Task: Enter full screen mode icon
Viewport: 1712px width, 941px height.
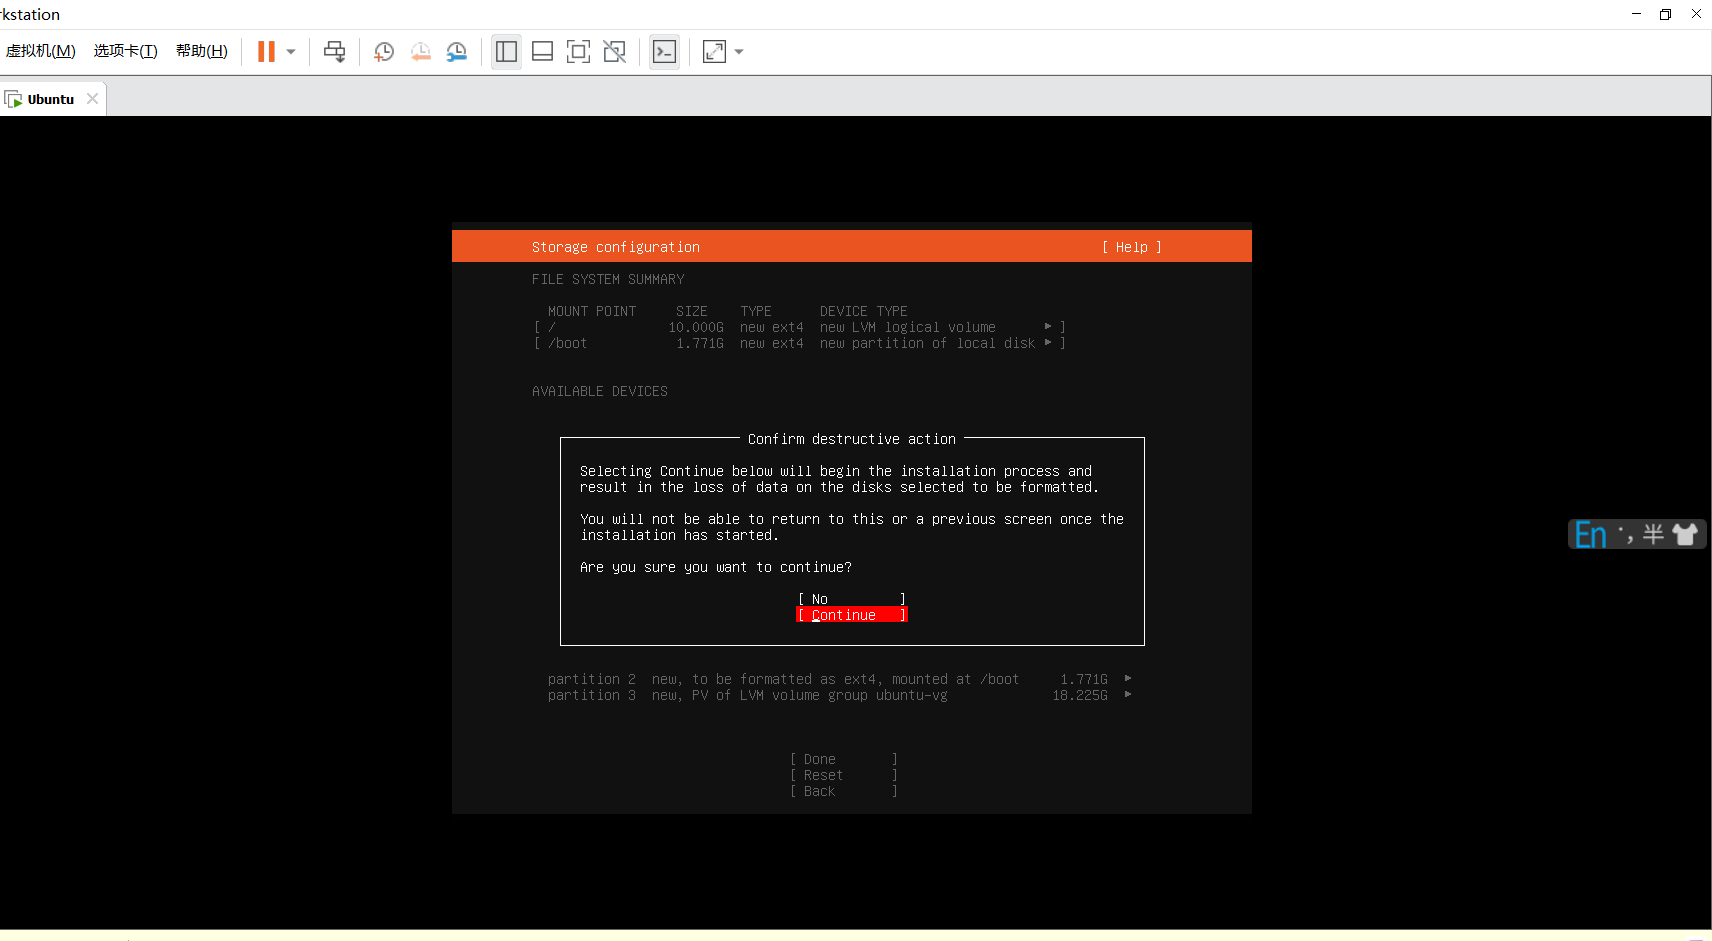Action: tap(579, 52)
